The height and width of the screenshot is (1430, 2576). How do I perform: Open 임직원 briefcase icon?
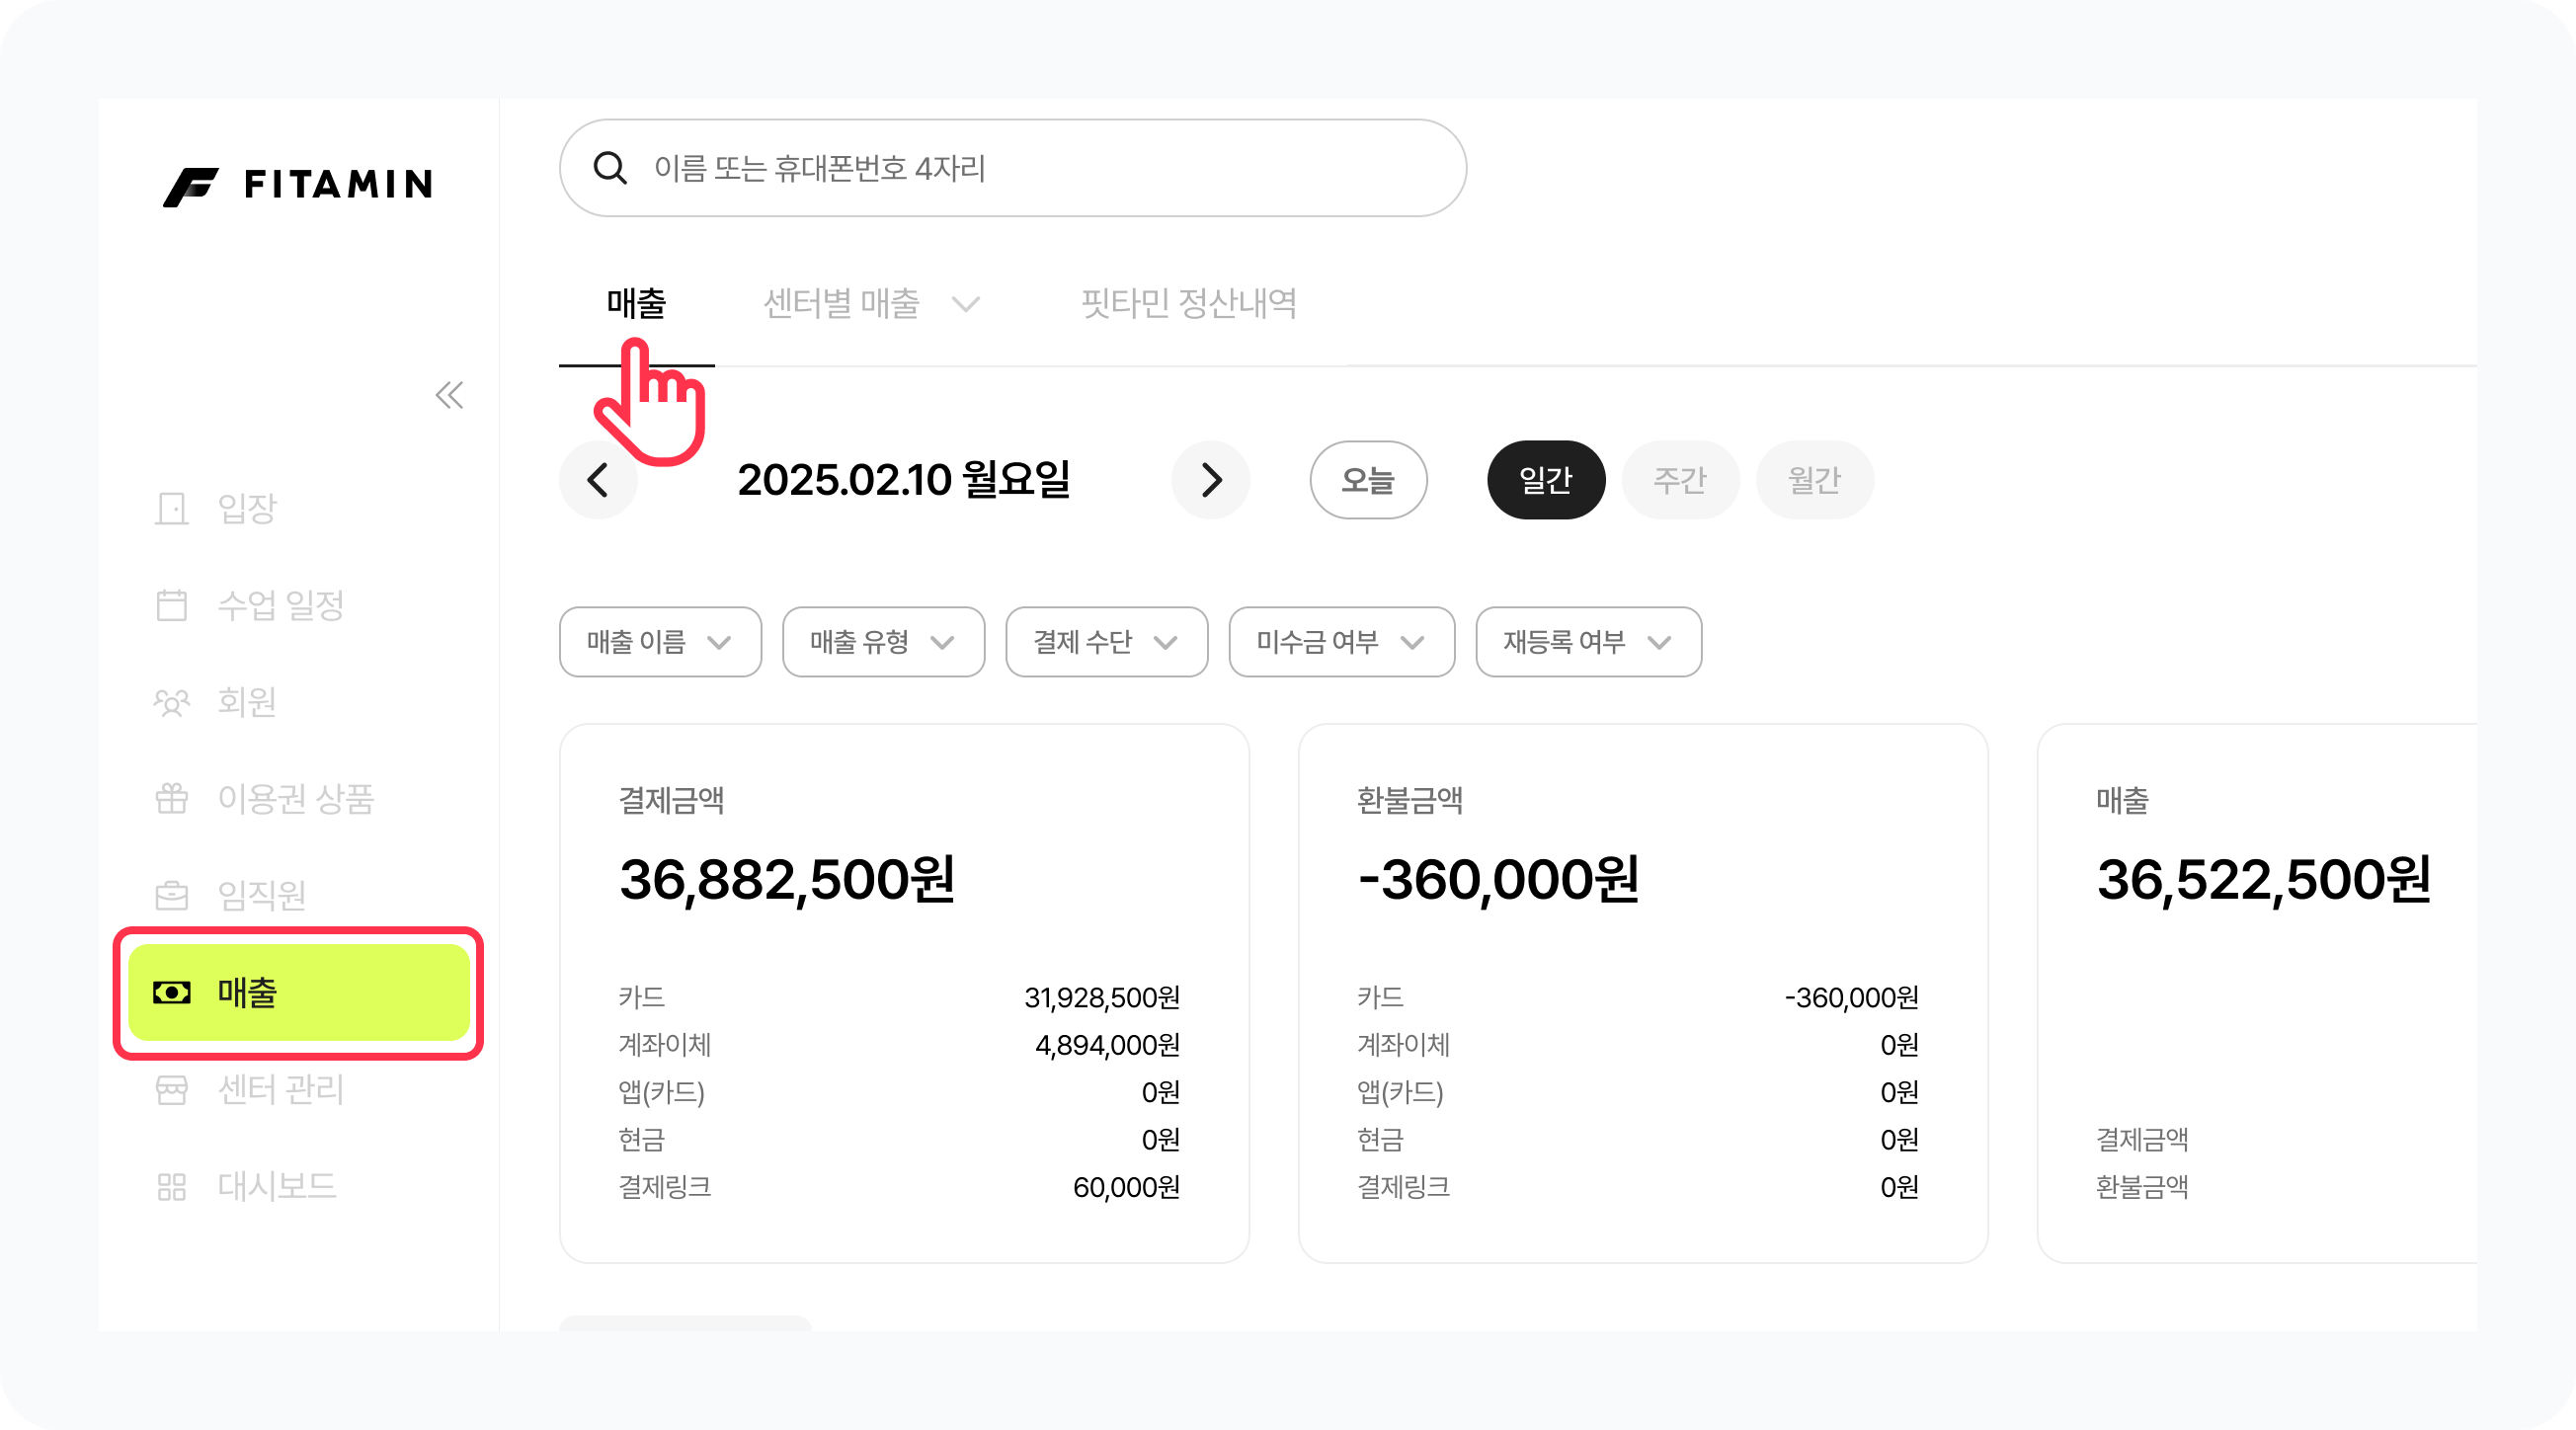[172, 895]
